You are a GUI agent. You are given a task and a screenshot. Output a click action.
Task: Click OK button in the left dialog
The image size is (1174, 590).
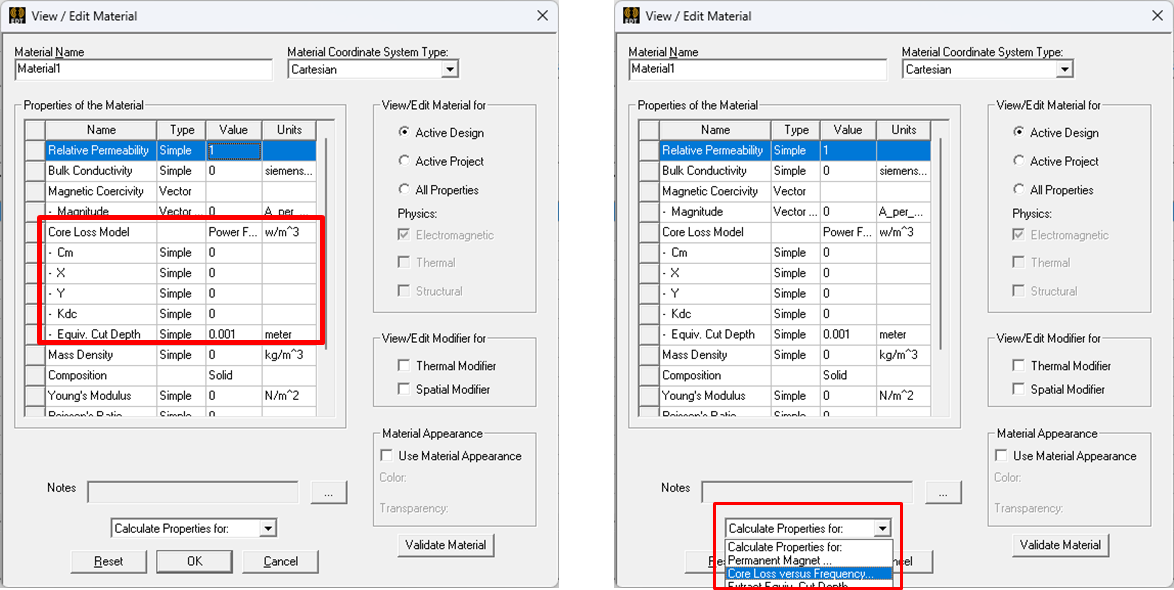coord(194,561)
